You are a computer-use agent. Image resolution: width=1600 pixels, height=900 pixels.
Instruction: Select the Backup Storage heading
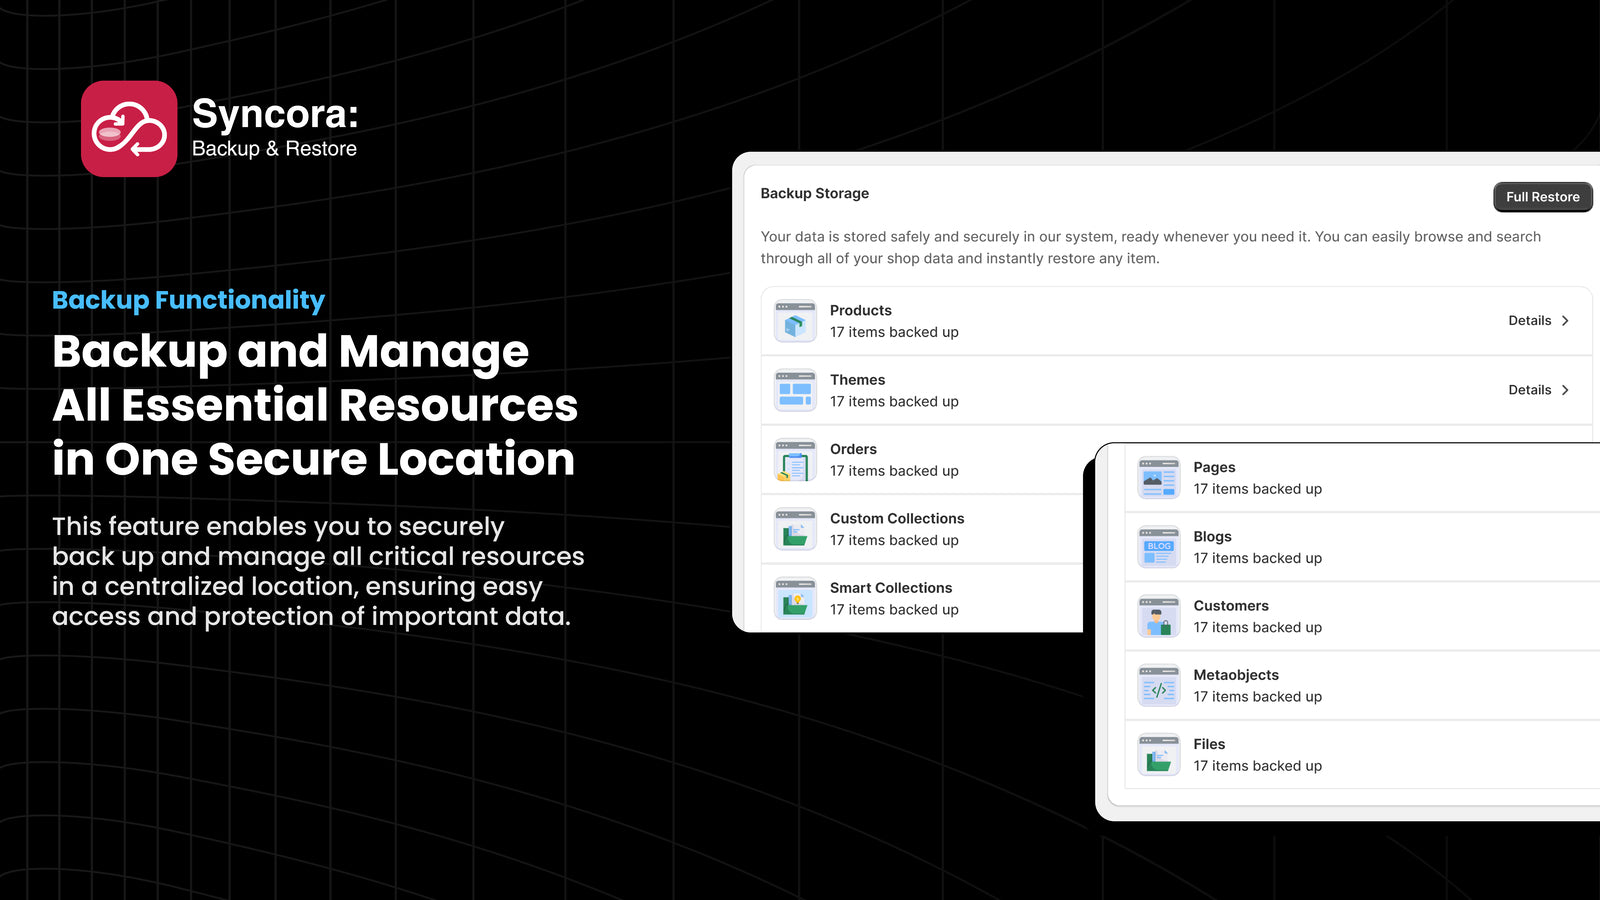pyautogui.click(x=815, y=193)
